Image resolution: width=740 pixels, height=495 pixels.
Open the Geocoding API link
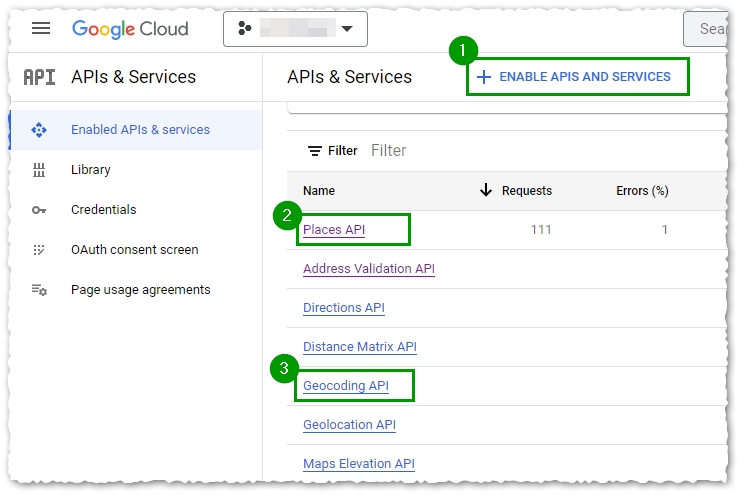tap(346, 386)
